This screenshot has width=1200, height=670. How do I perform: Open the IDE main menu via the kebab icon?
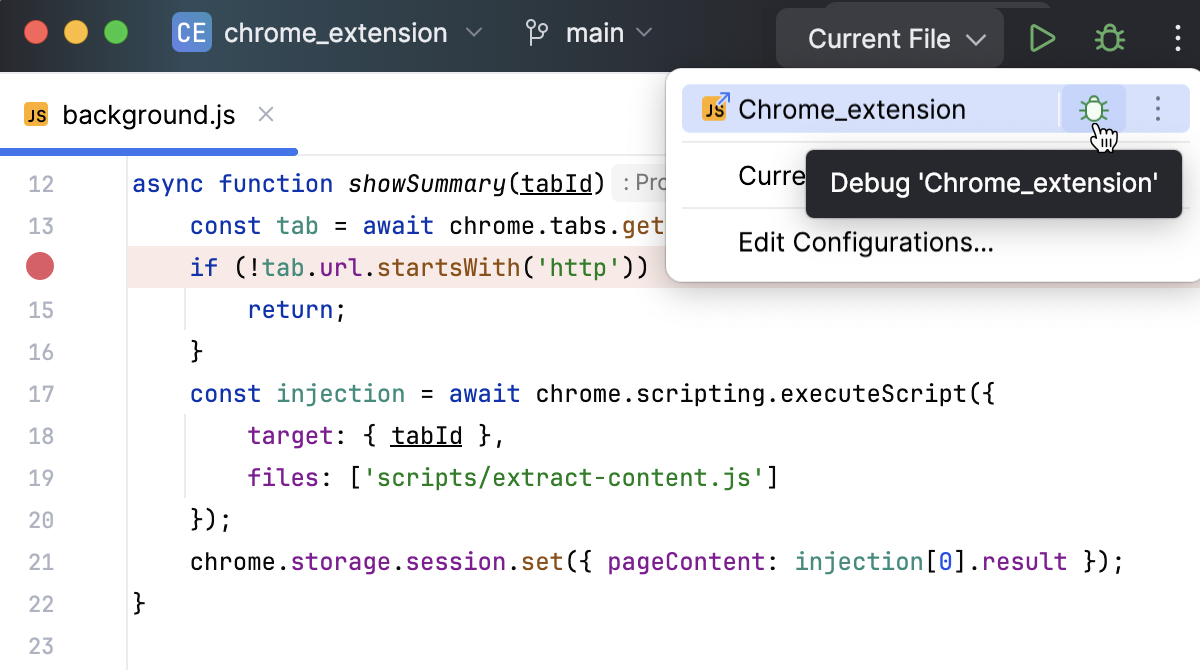[1177, 38]
